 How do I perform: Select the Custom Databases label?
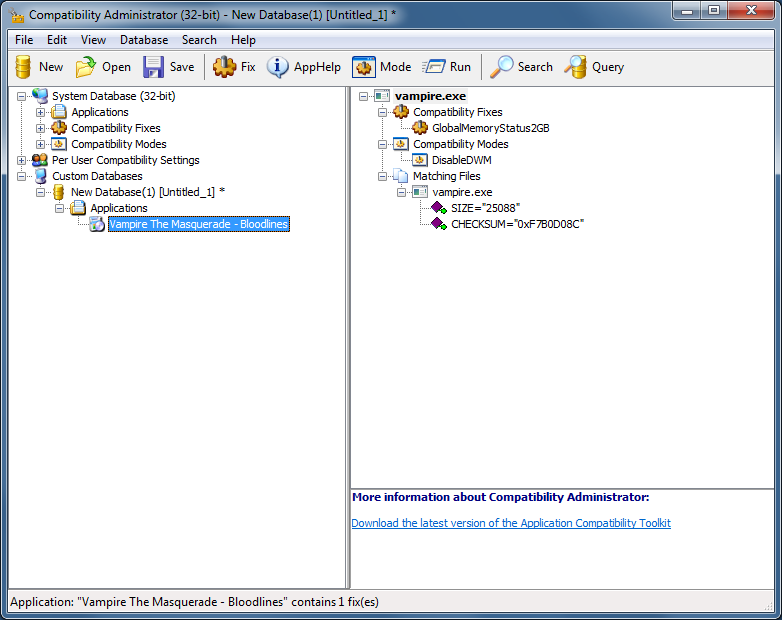(97, 176)
